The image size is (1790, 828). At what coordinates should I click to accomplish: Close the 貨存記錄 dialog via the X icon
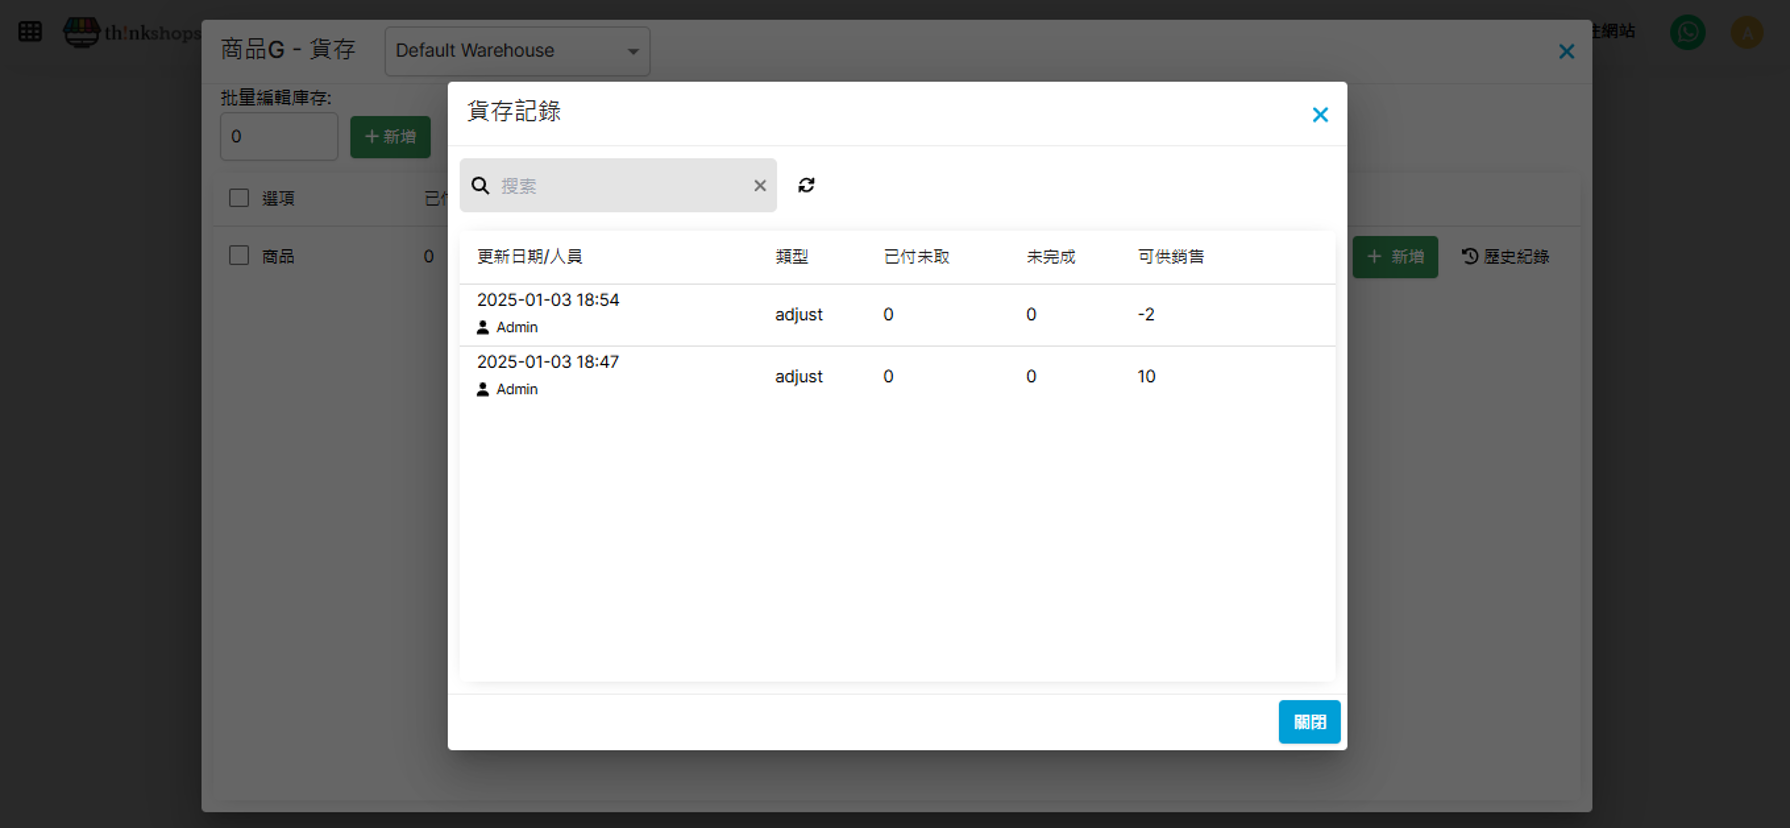pyautogui.click(x=1320, y=115)
